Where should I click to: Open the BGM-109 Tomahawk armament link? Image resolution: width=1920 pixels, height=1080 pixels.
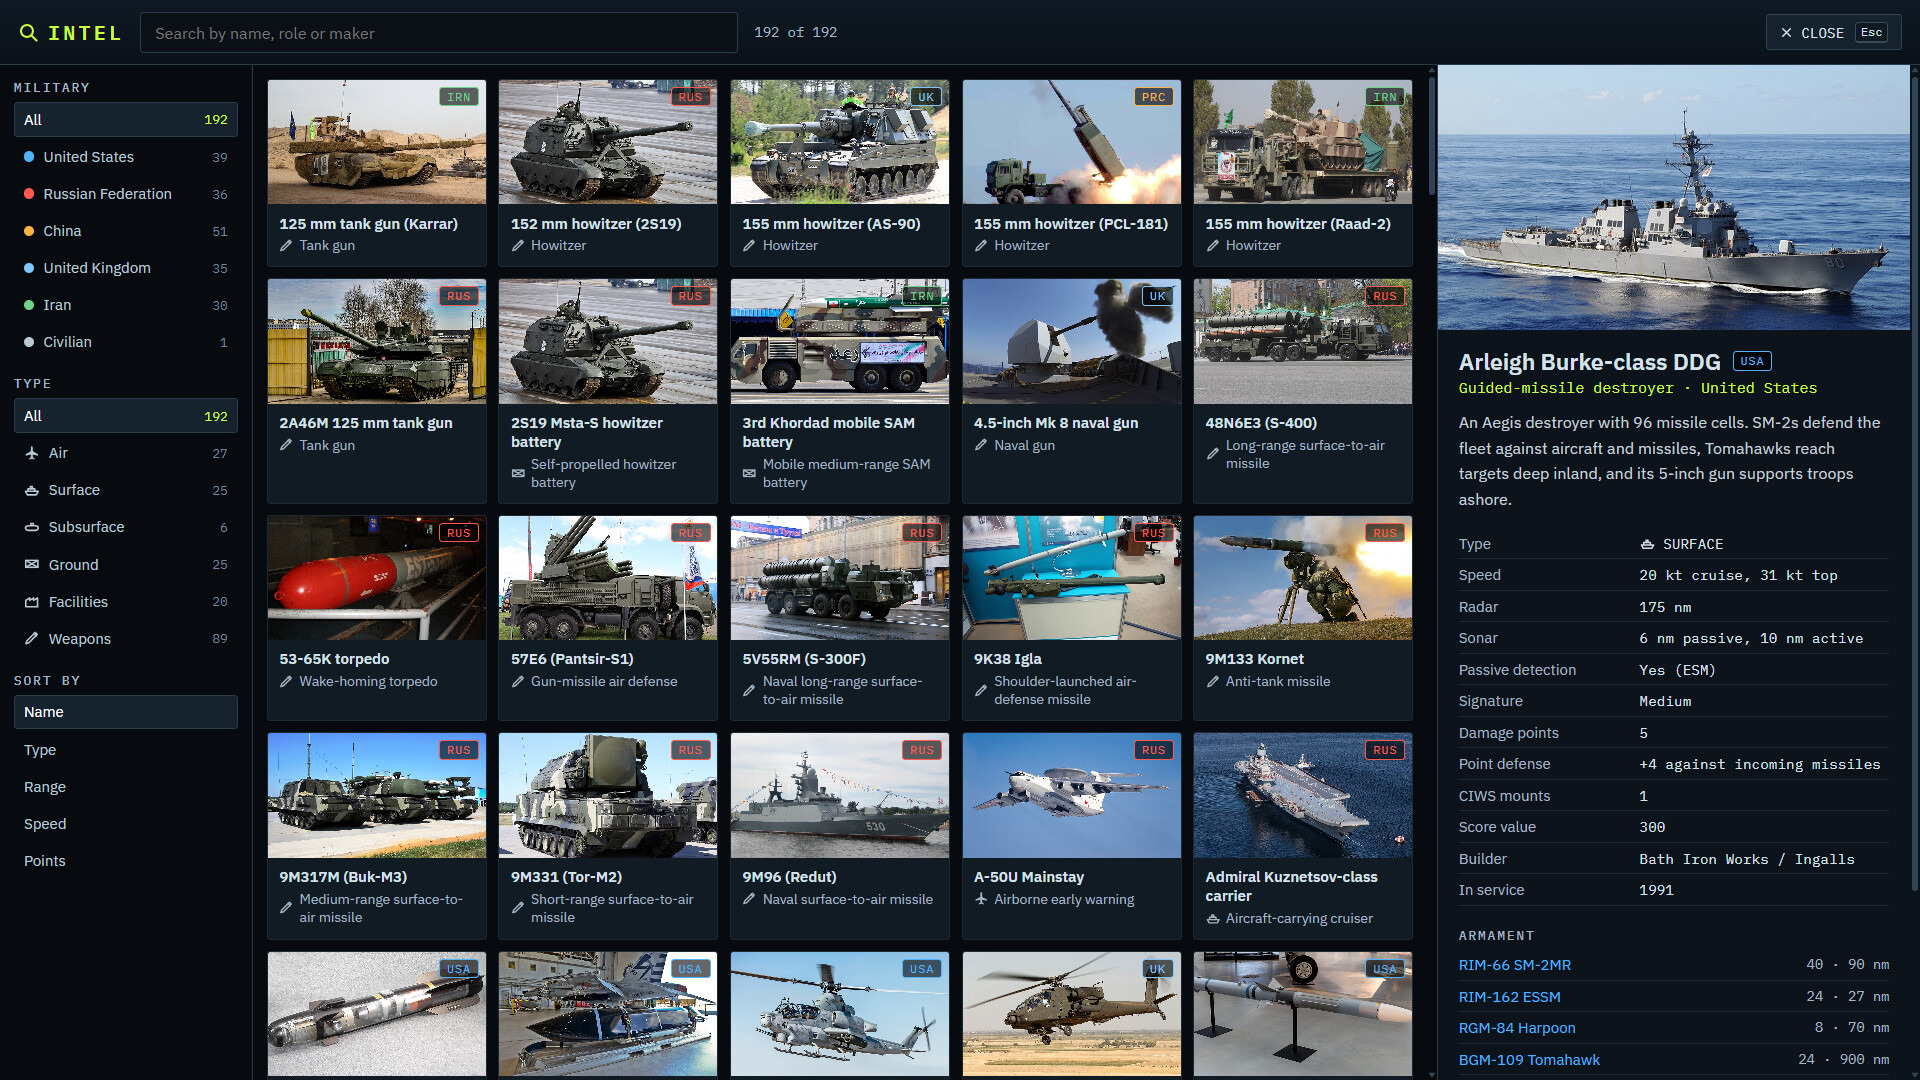click(1528, 1060)
